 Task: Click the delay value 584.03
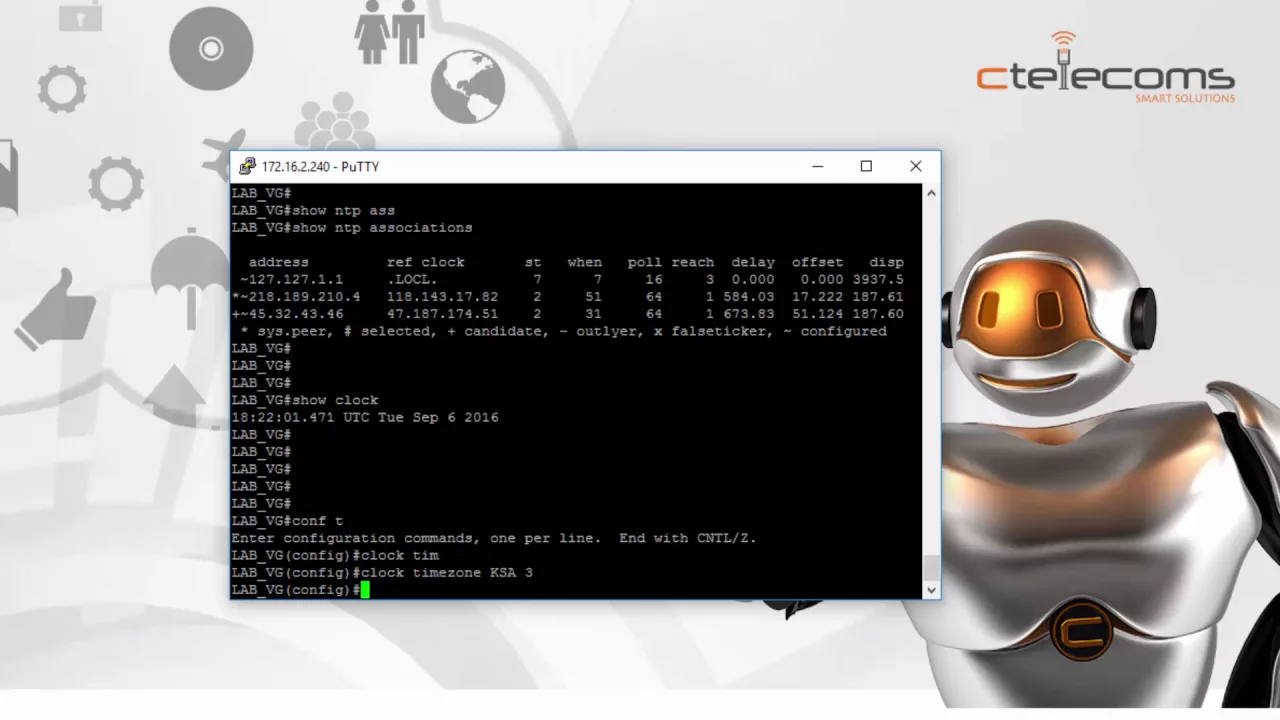coord(748,297)
